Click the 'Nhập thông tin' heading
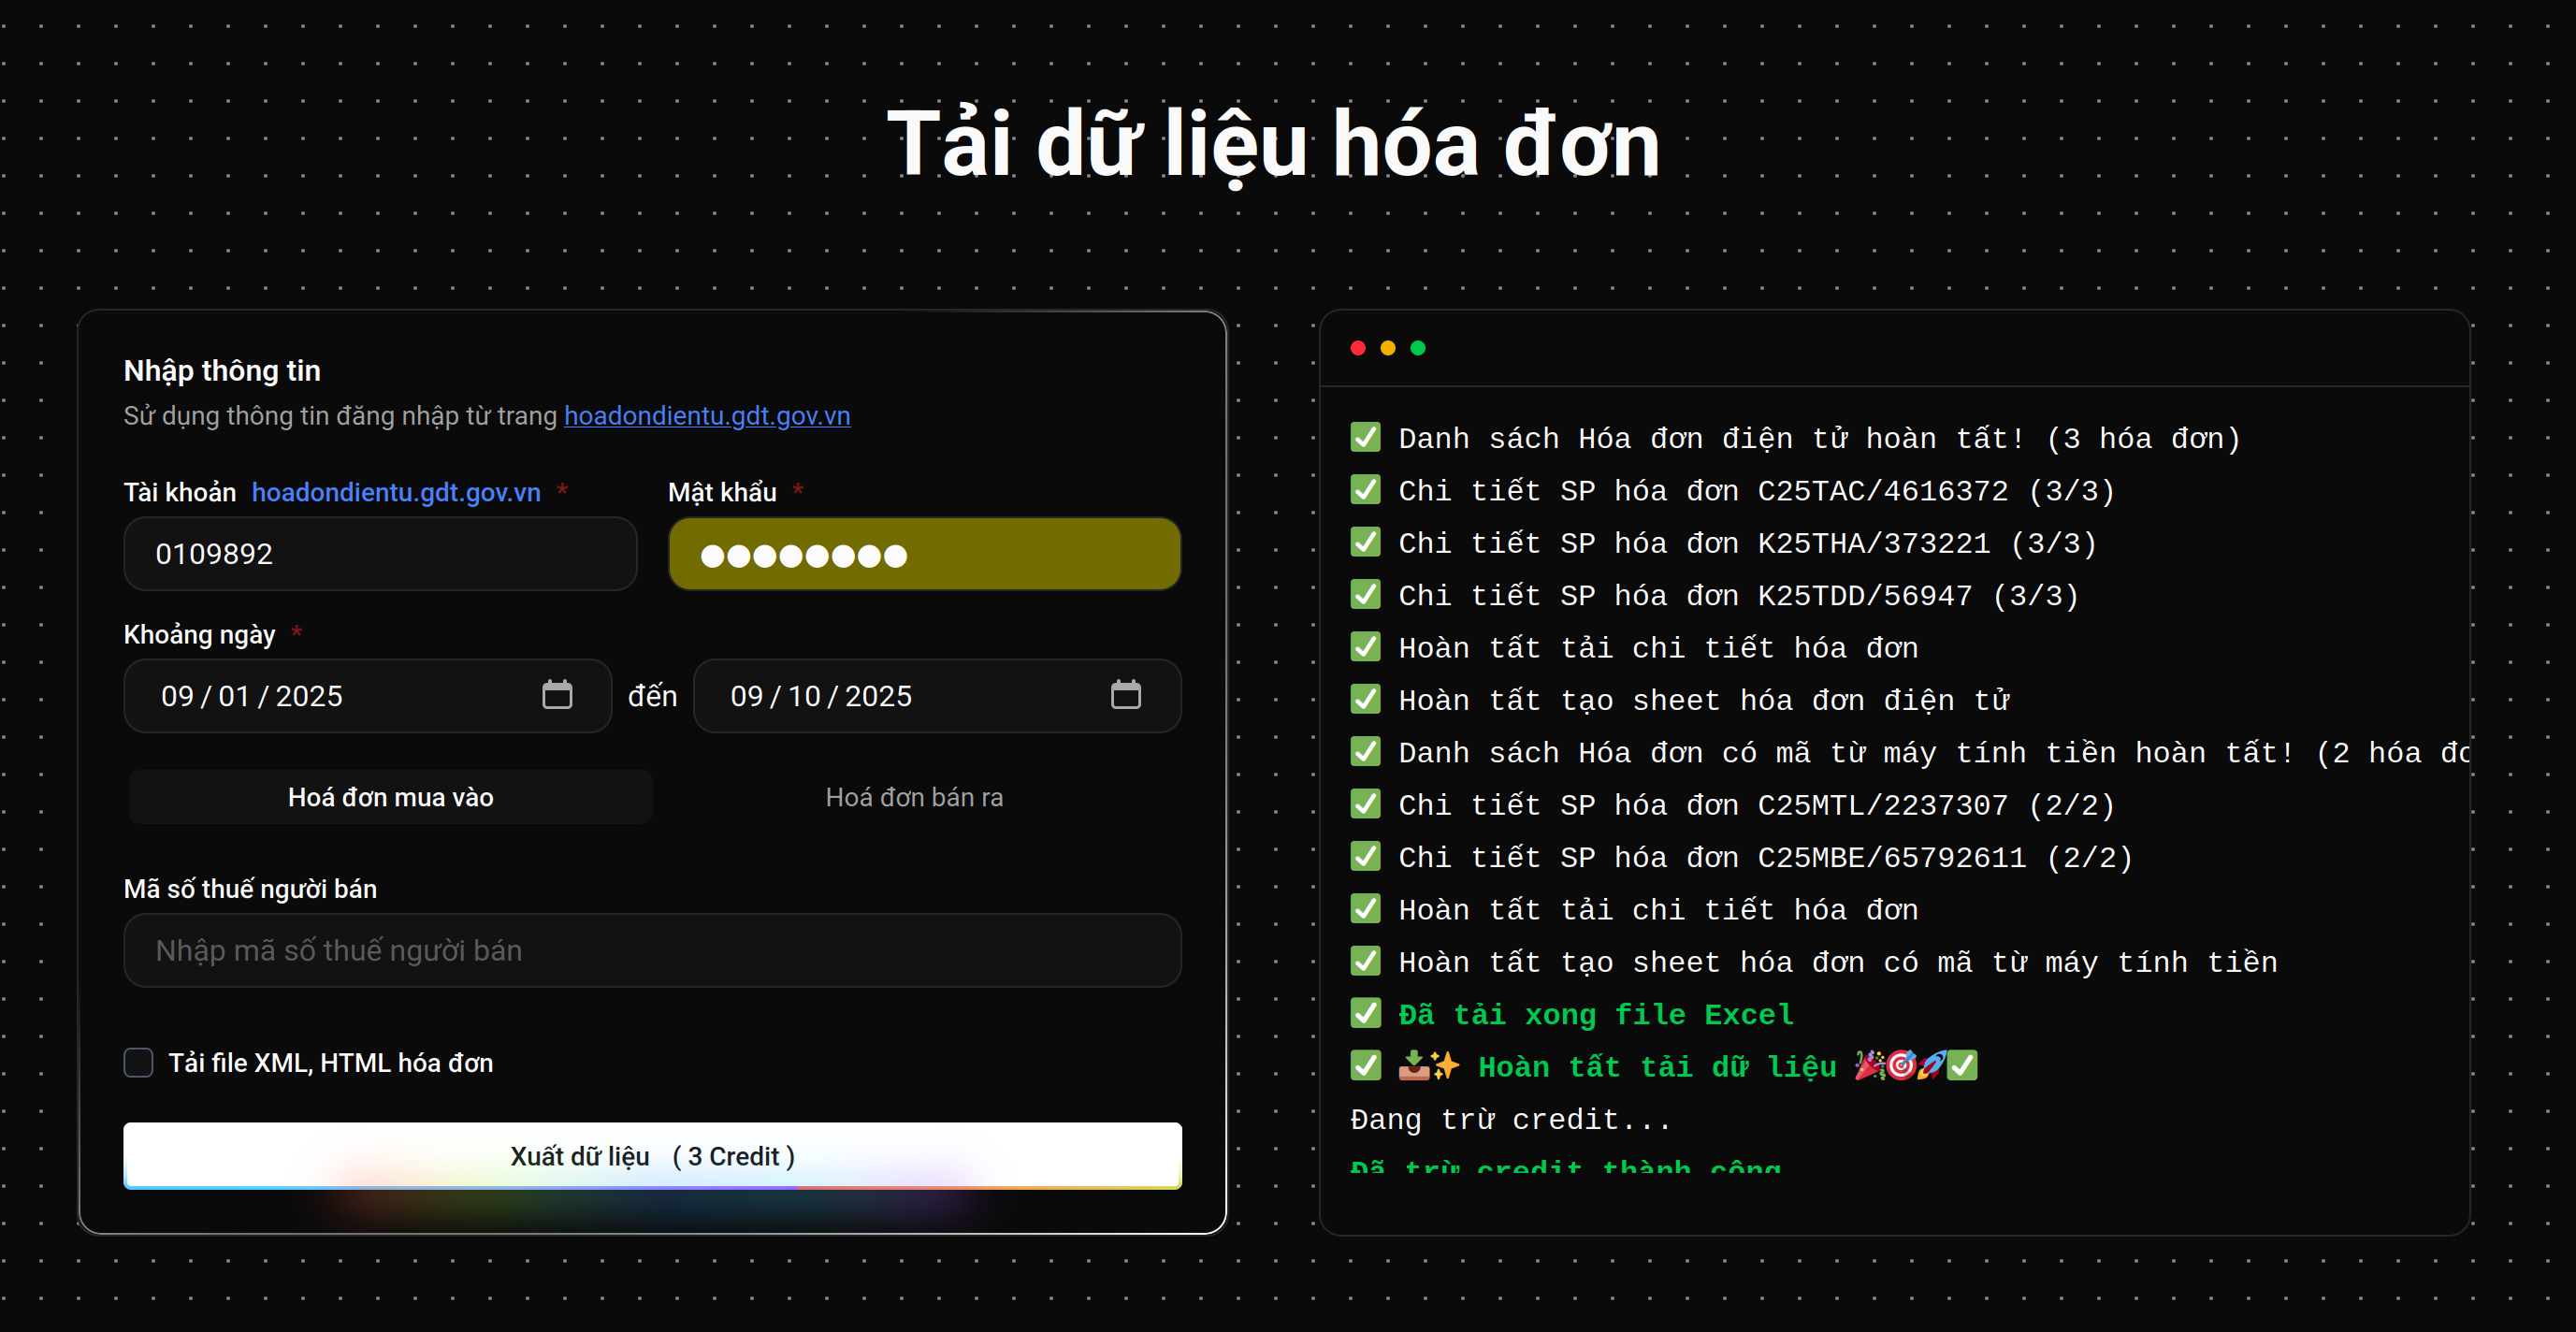2576x1332 pixels. tap(222, 371)
